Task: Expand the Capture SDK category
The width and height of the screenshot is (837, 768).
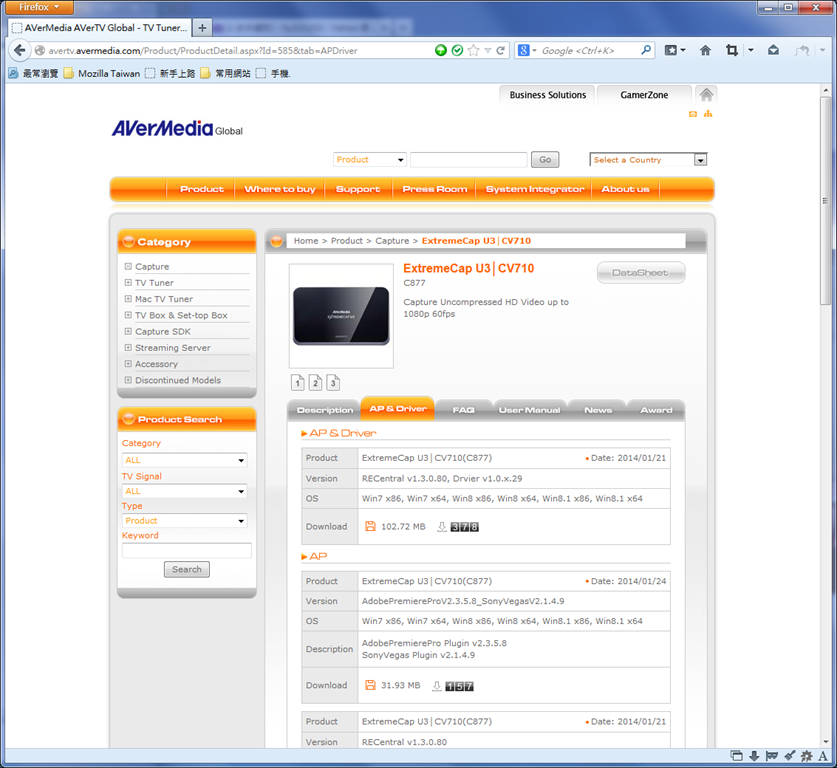Action: click(x=128, y=331)
